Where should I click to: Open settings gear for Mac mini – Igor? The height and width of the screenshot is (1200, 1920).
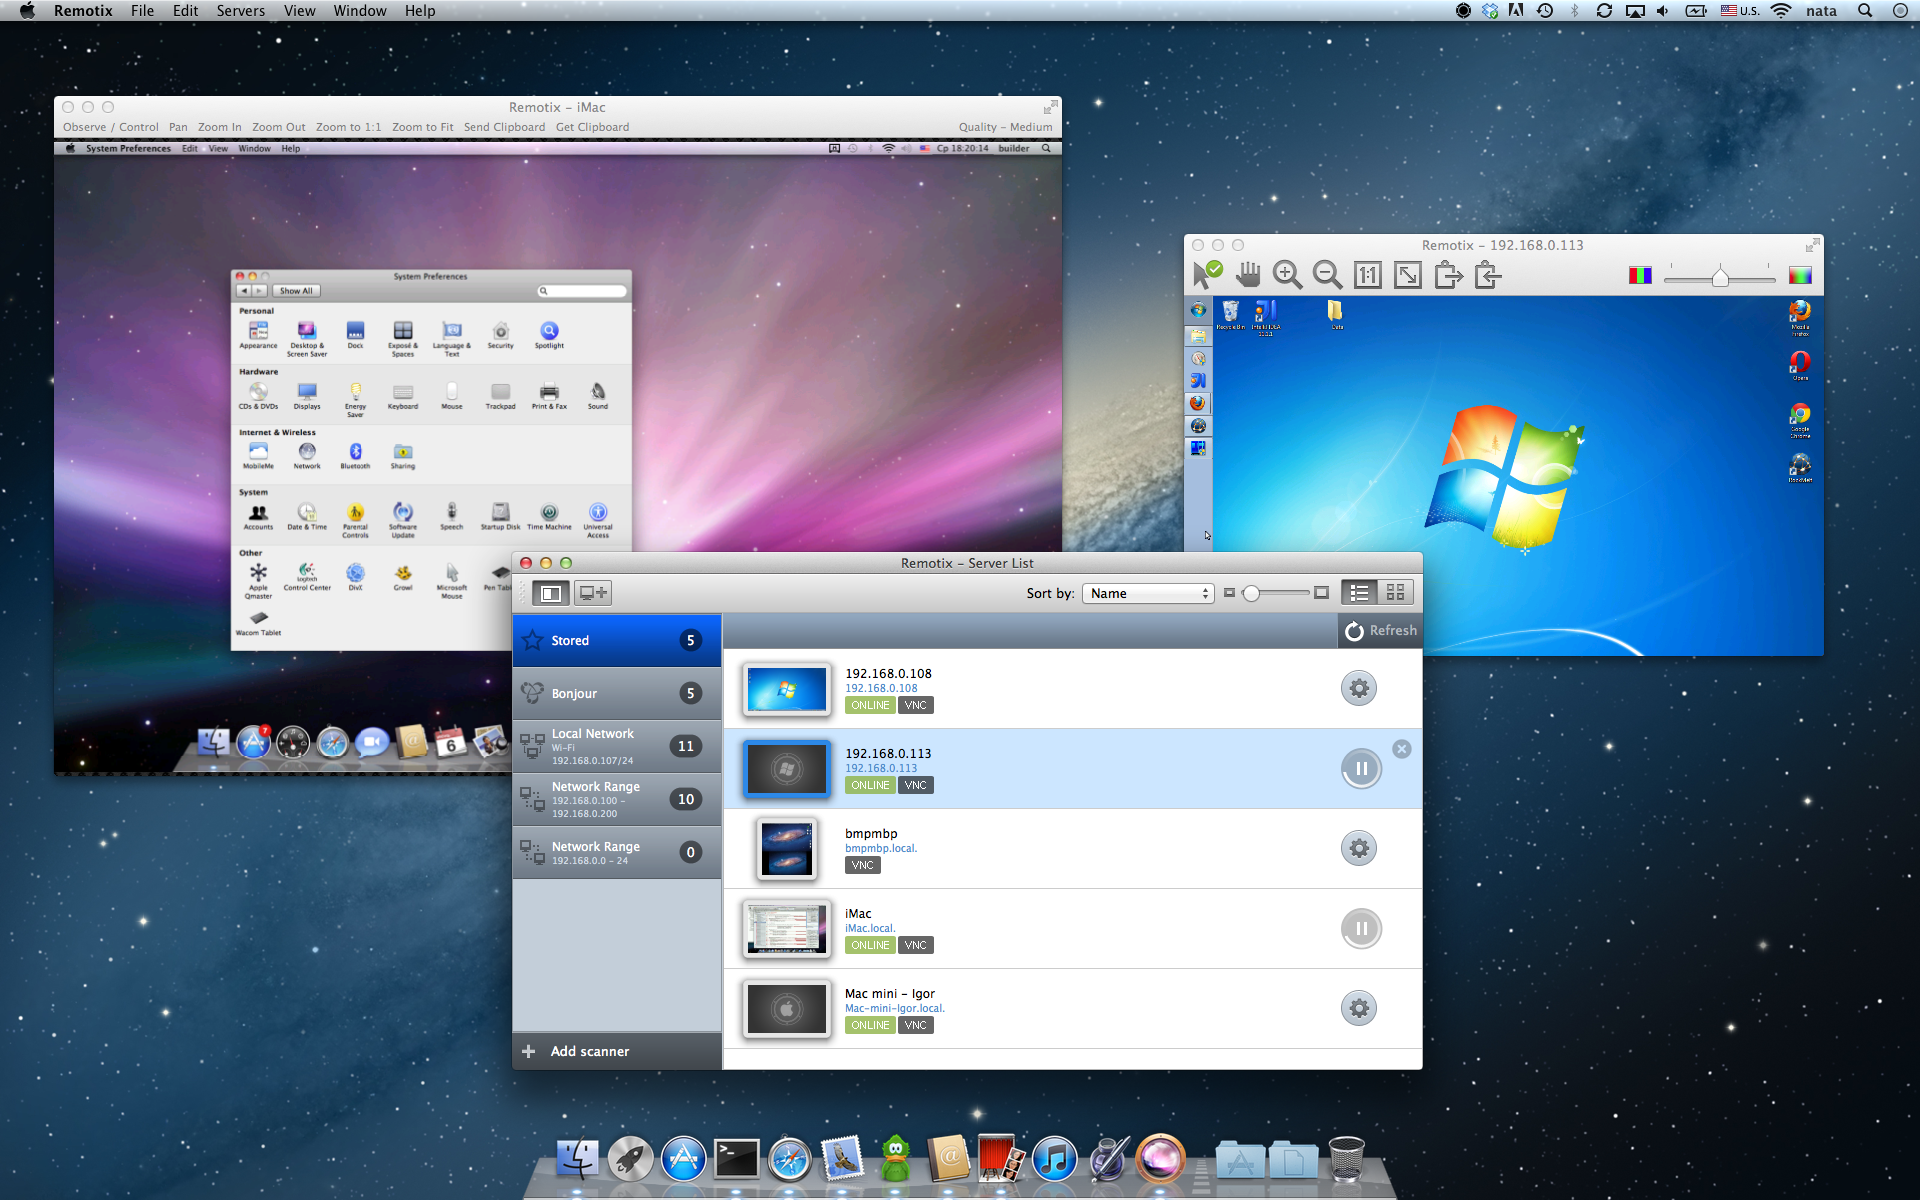click(1359, 1008)
